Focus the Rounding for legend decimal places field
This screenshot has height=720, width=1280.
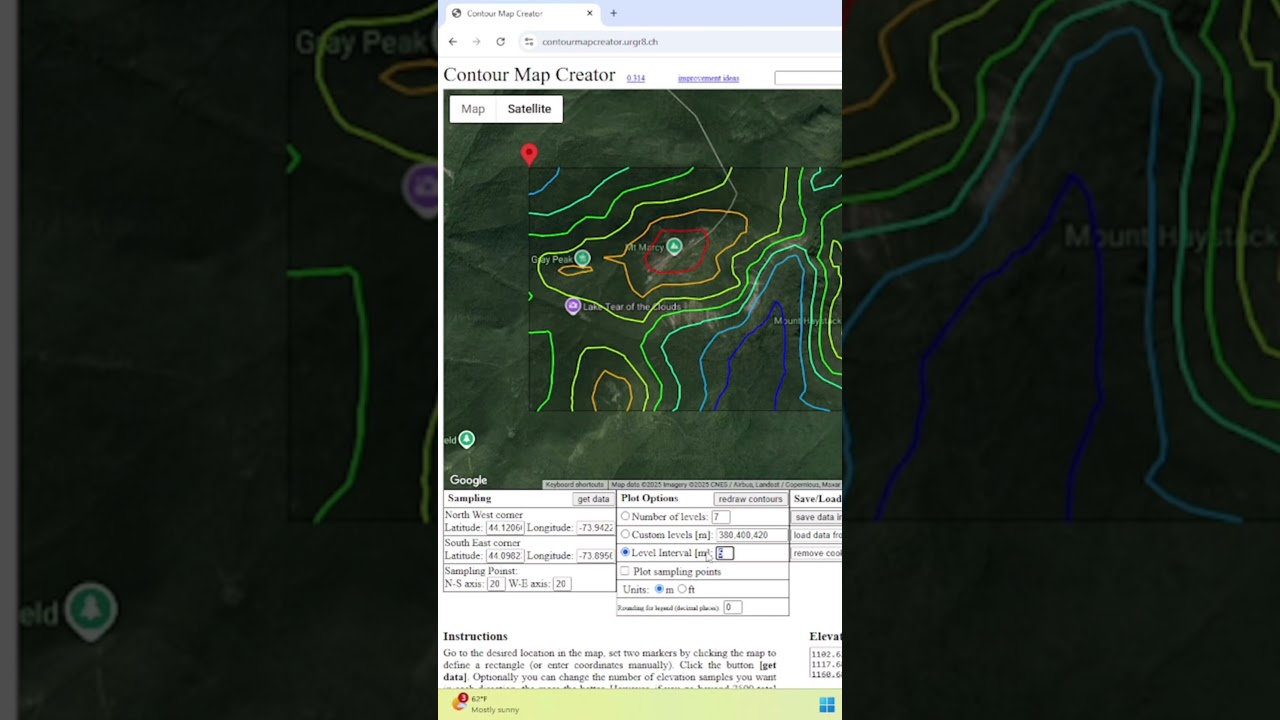point(732,607)
